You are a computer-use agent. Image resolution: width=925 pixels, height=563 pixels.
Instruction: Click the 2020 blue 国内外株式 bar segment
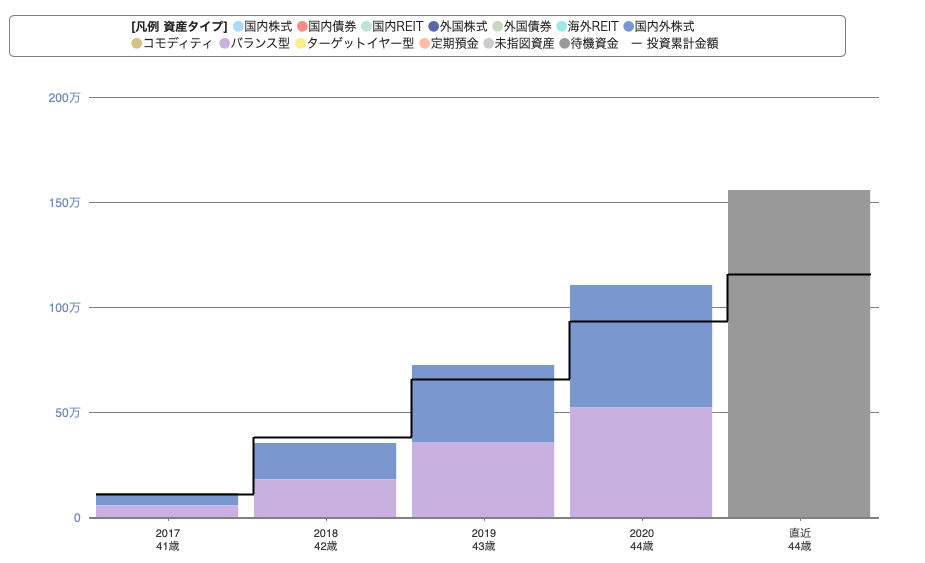(641, 346)
